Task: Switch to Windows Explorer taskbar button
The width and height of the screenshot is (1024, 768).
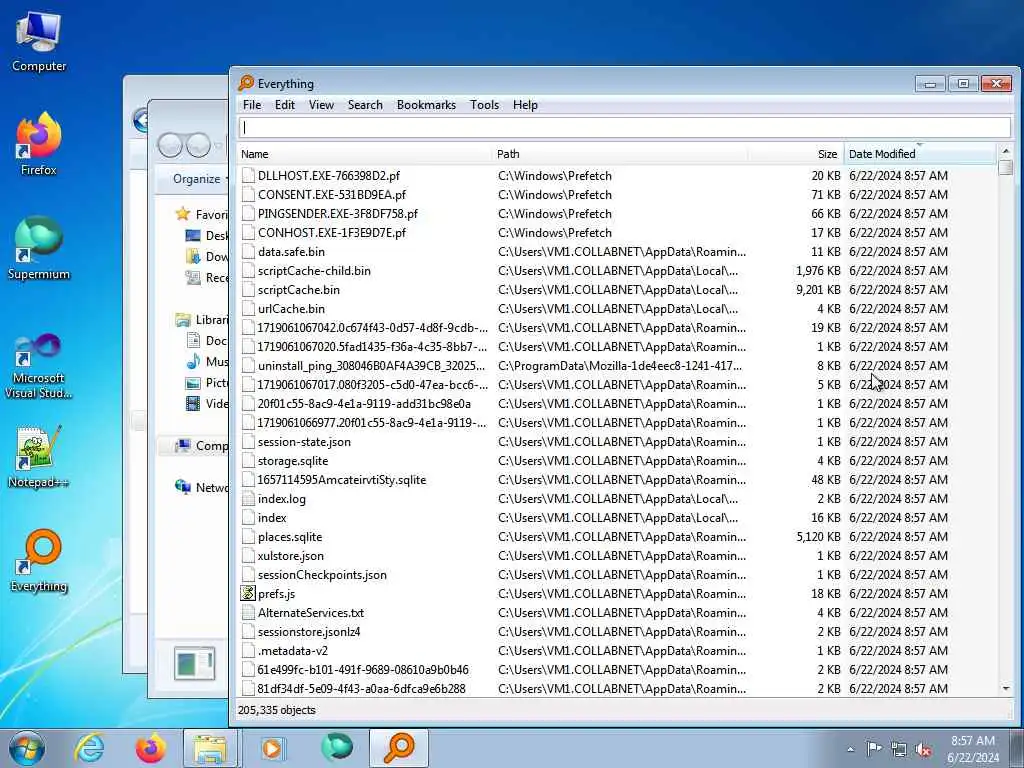Action: pyautogui.click(x=210, y=748)
